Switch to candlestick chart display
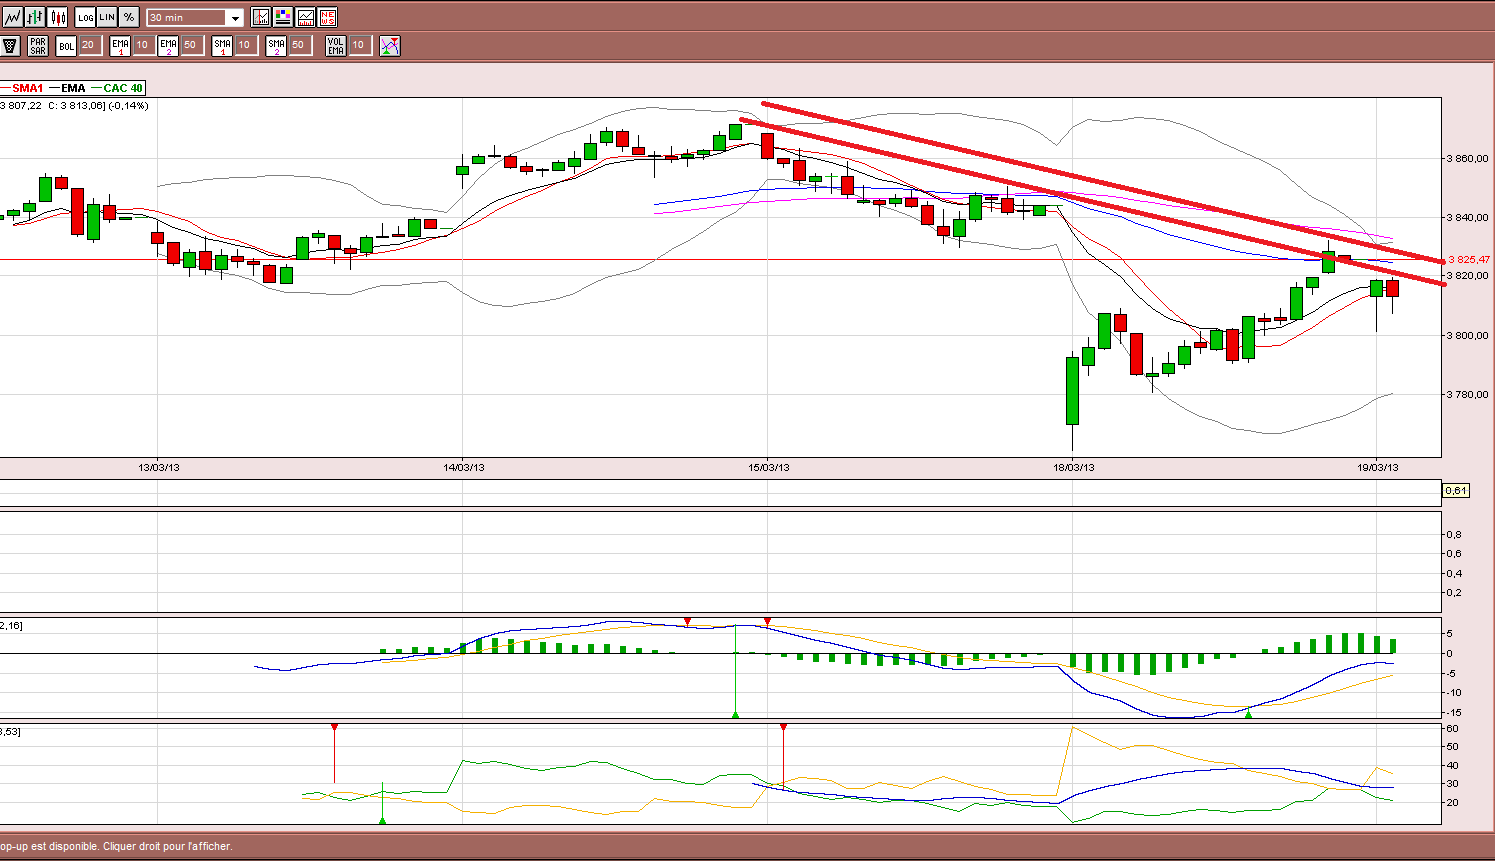This screenshot has height=861, width=1495. pyautogui.click(x=58, y=17)
